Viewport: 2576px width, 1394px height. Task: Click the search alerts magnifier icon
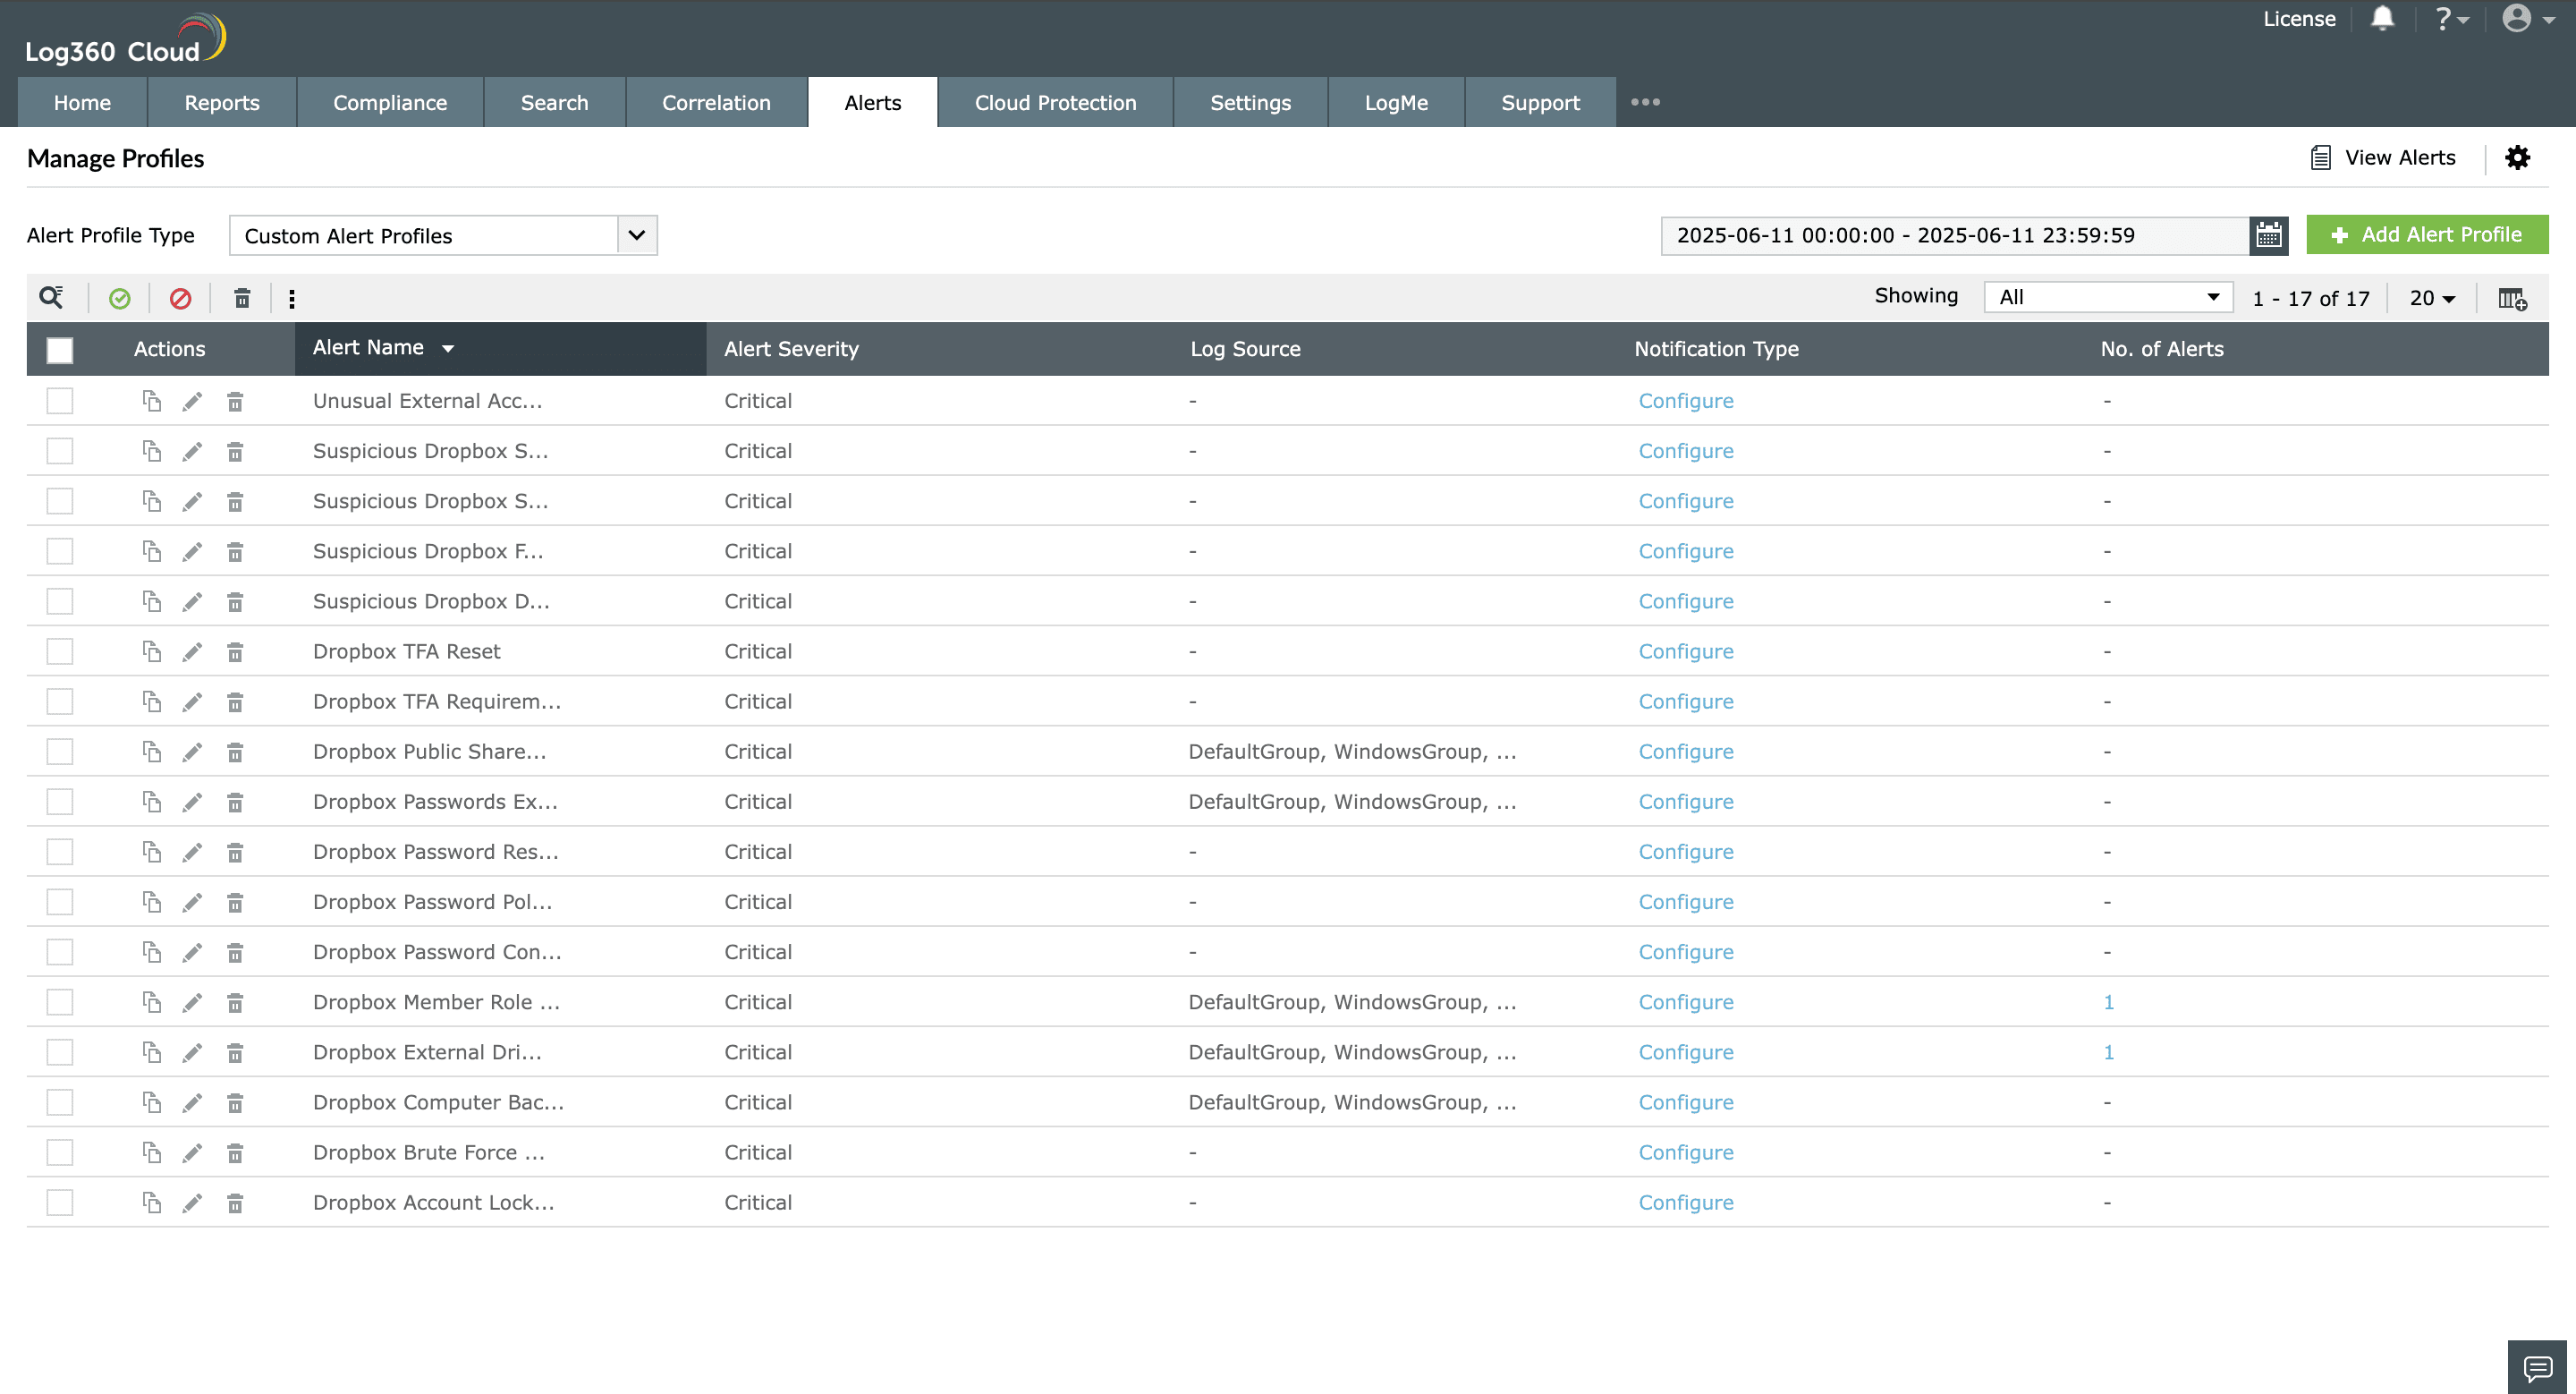click(x=51, y=297)
